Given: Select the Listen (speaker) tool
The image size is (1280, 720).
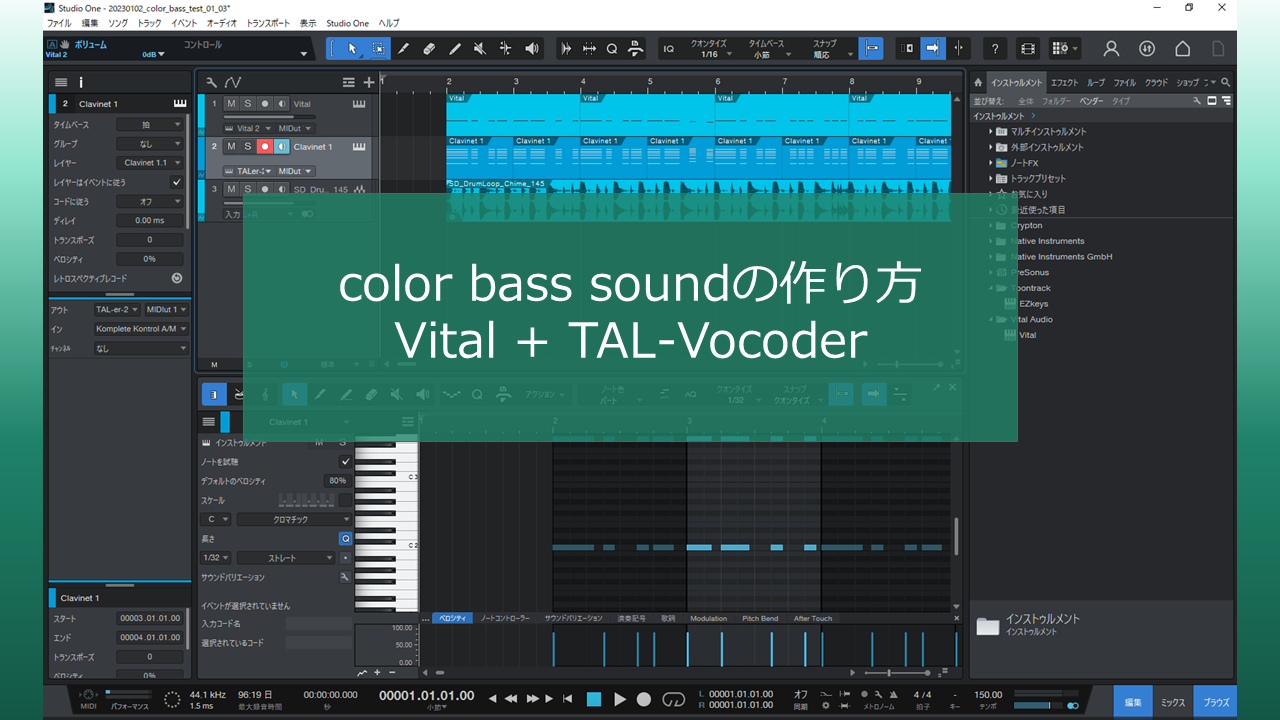Looking at the screenshot, I should click(531, 48).
